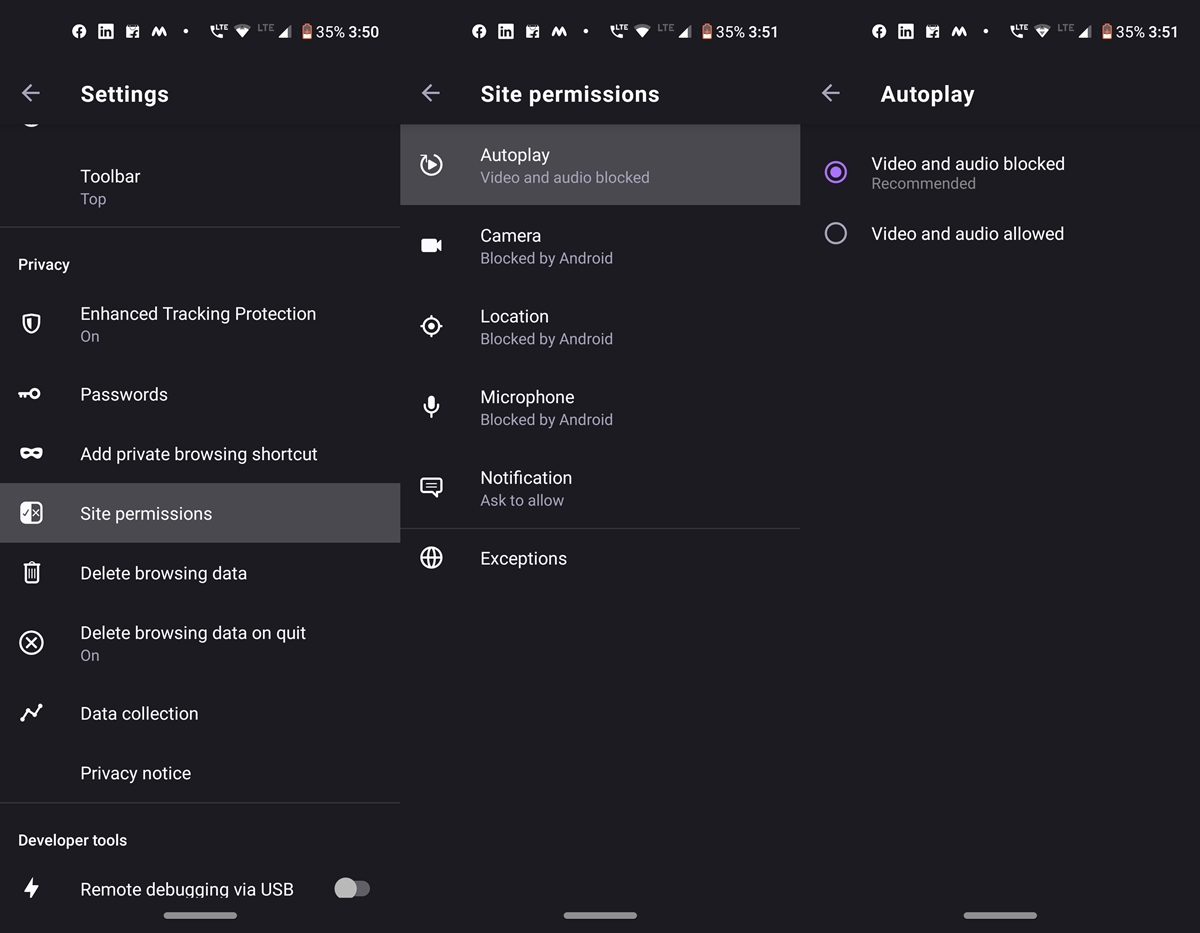Toggle Remote debugging via USB switch
The image size is (1200, 933).
[x=352, y=888]
